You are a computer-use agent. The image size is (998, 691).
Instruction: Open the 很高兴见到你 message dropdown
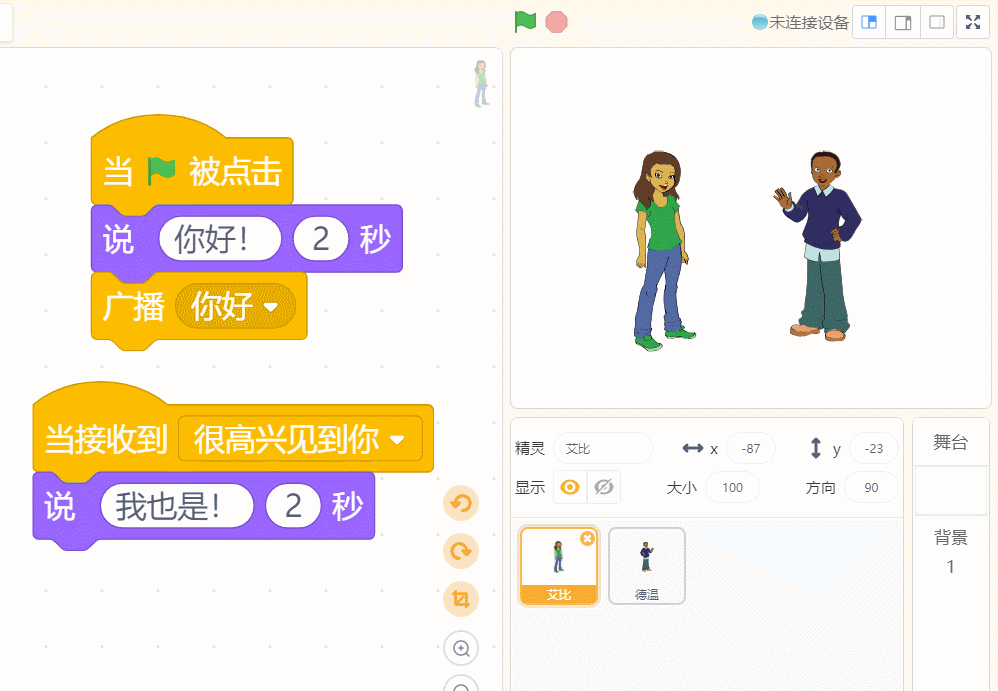[300, 438]
